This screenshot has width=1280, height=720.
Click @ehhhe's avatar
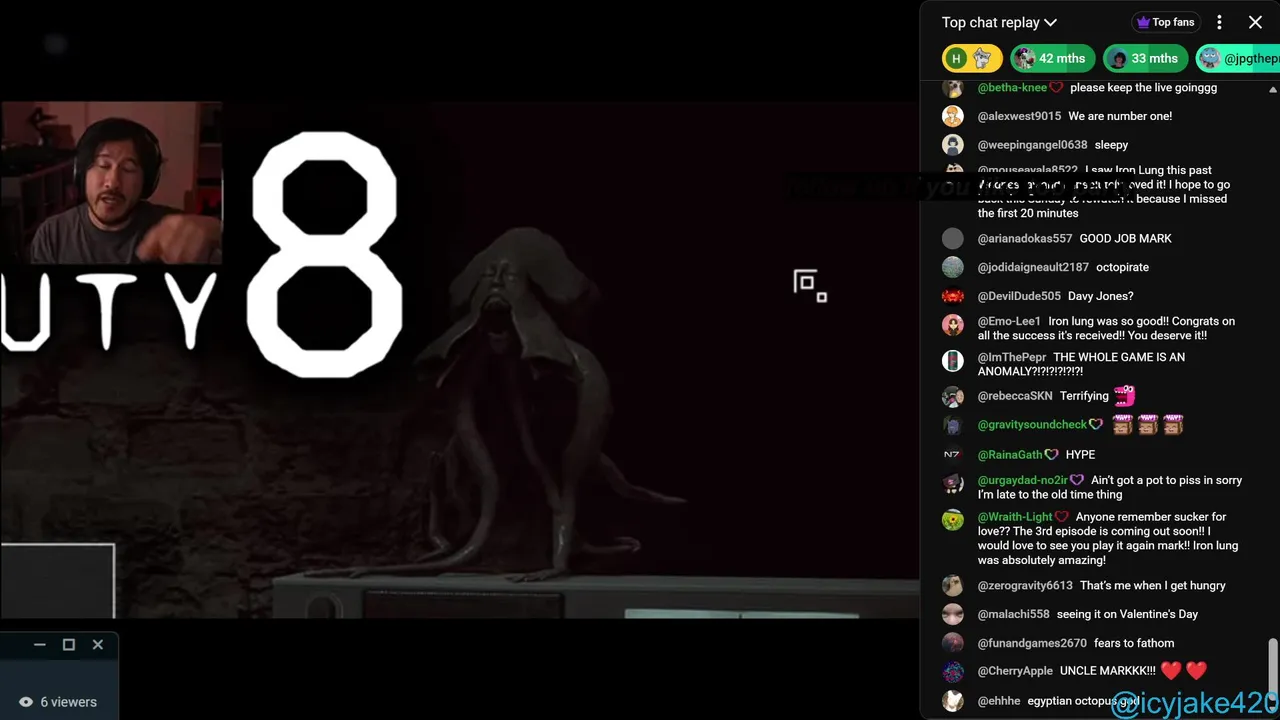coord(953,701)
